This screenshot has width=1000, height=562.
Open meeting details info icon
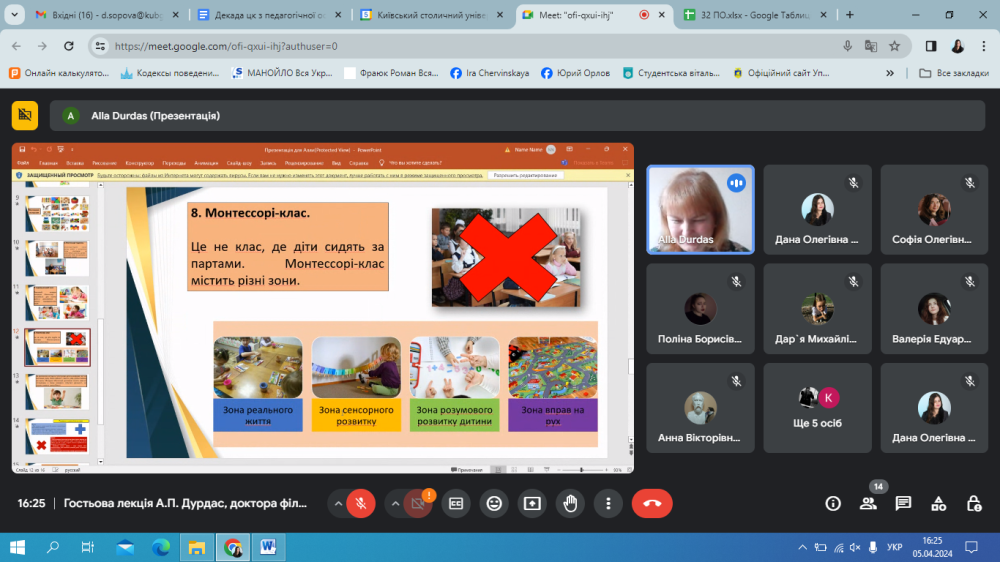pos(833,503)
